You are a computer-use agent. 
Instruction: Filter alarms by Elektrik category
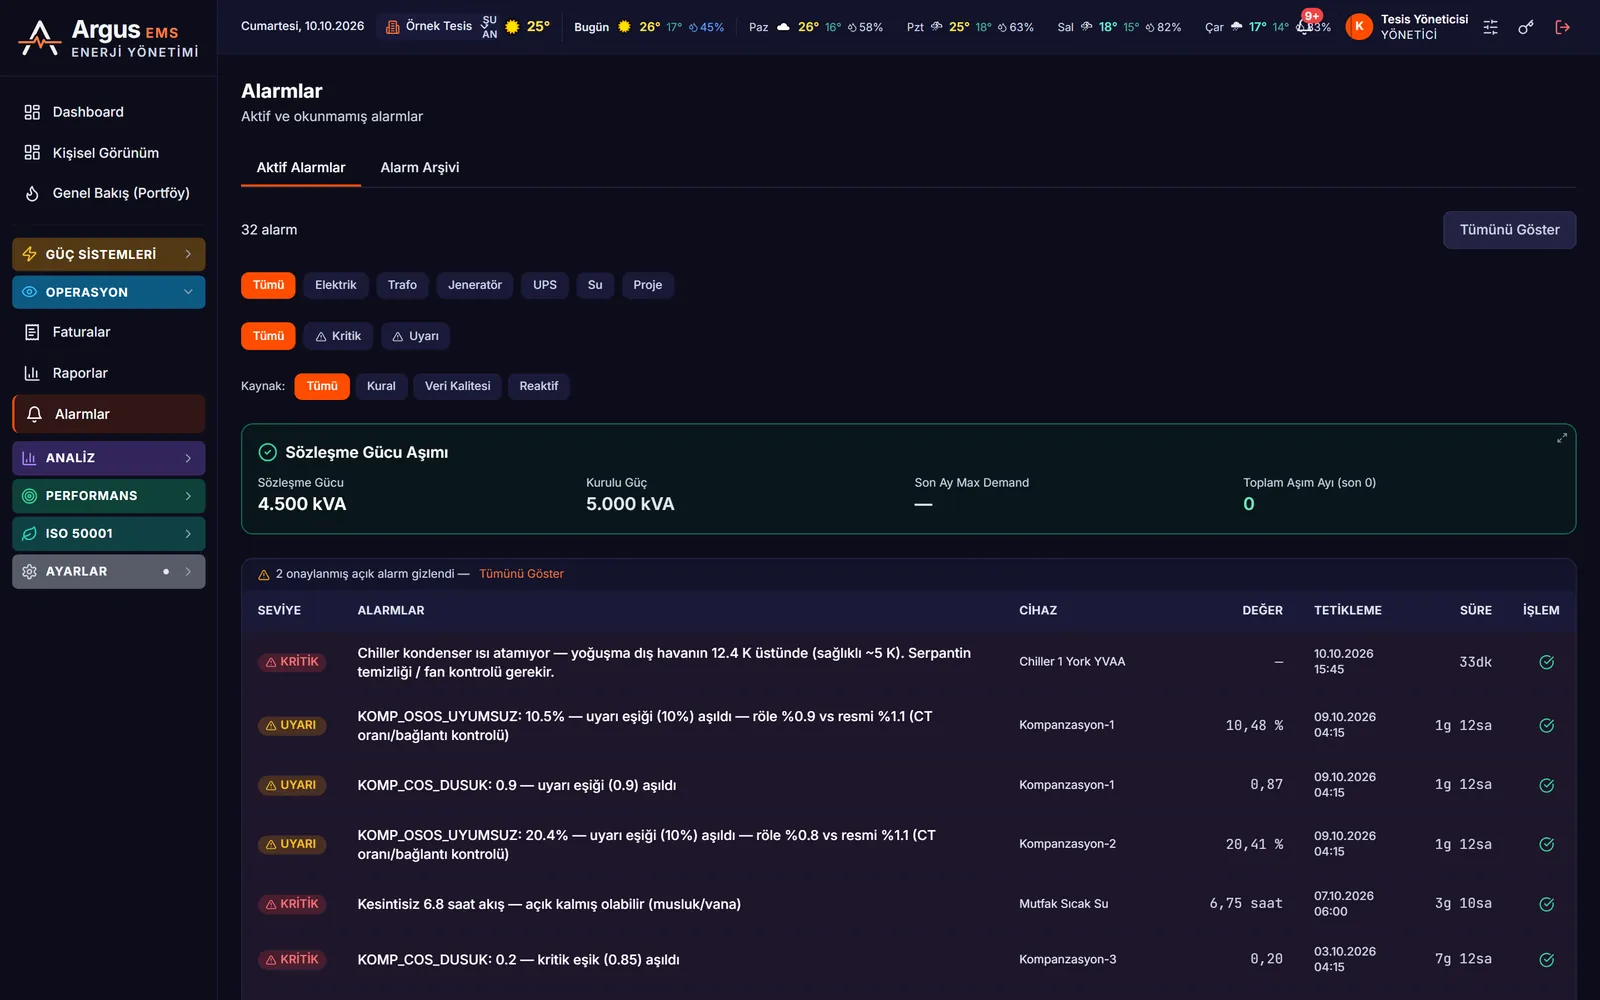pyautogui.click(x=335, y=285)
